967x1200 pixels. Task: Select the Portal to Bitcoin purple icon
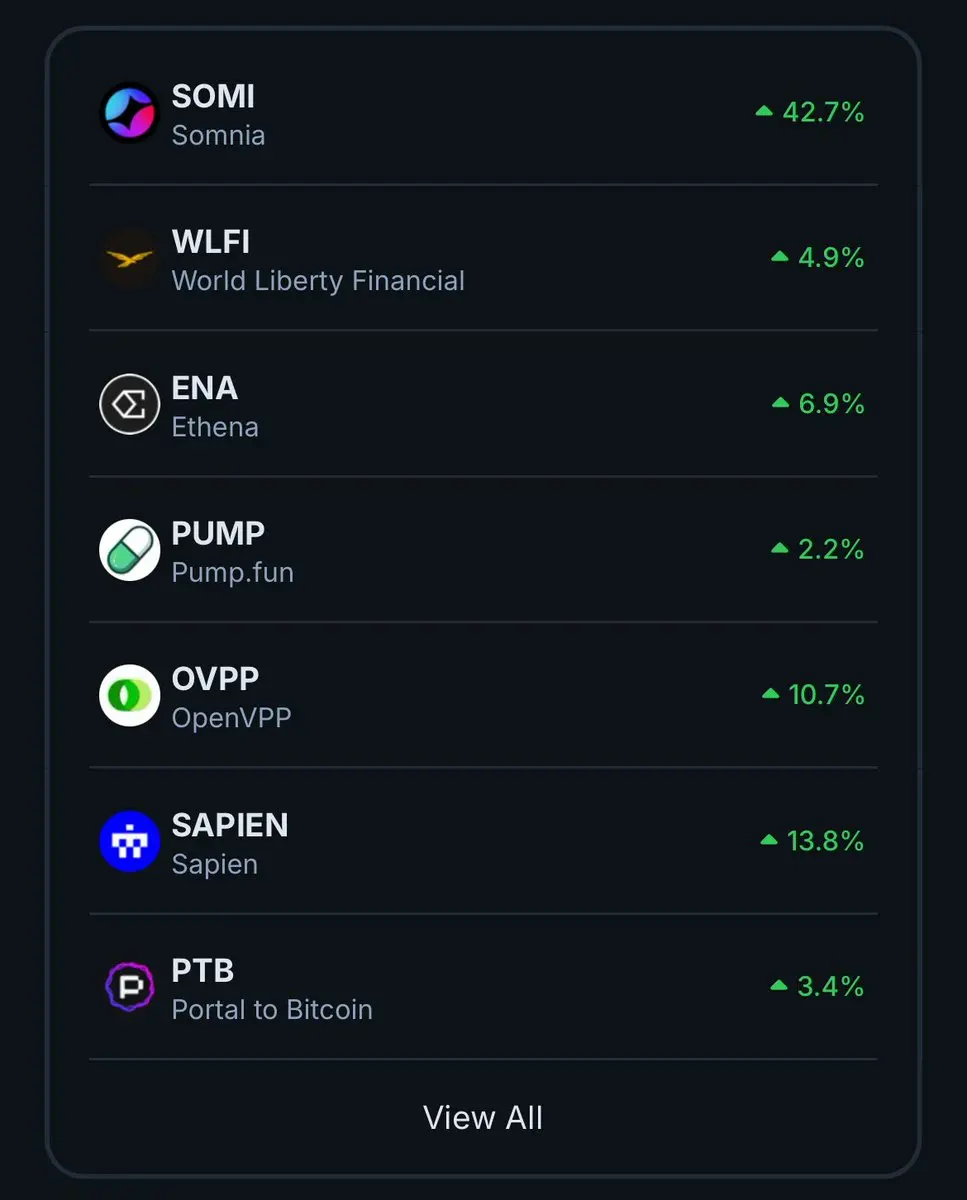[x=130, y=987]
